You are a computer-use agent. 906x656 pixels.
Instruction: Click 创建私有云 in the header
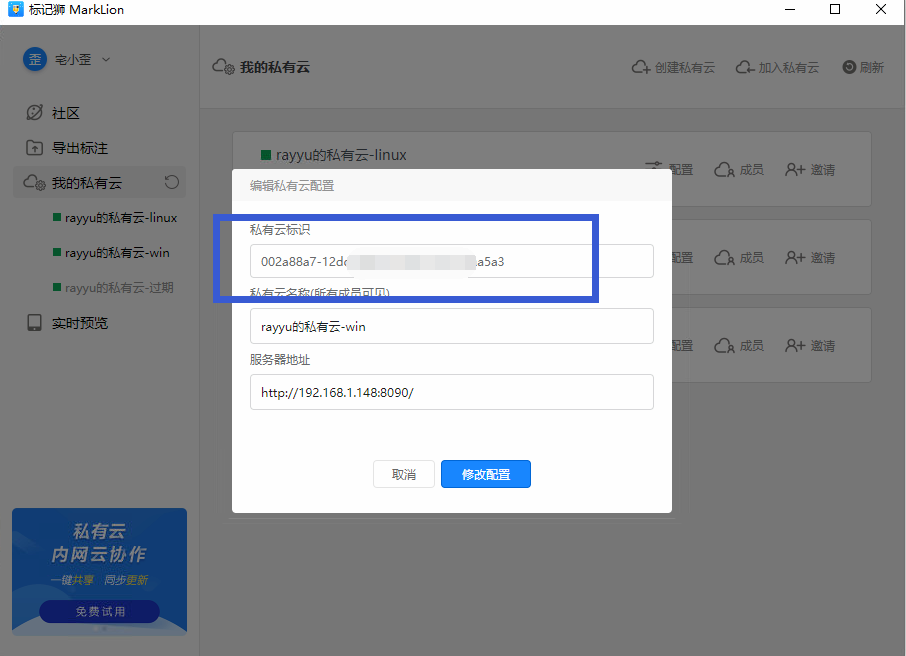673,68
